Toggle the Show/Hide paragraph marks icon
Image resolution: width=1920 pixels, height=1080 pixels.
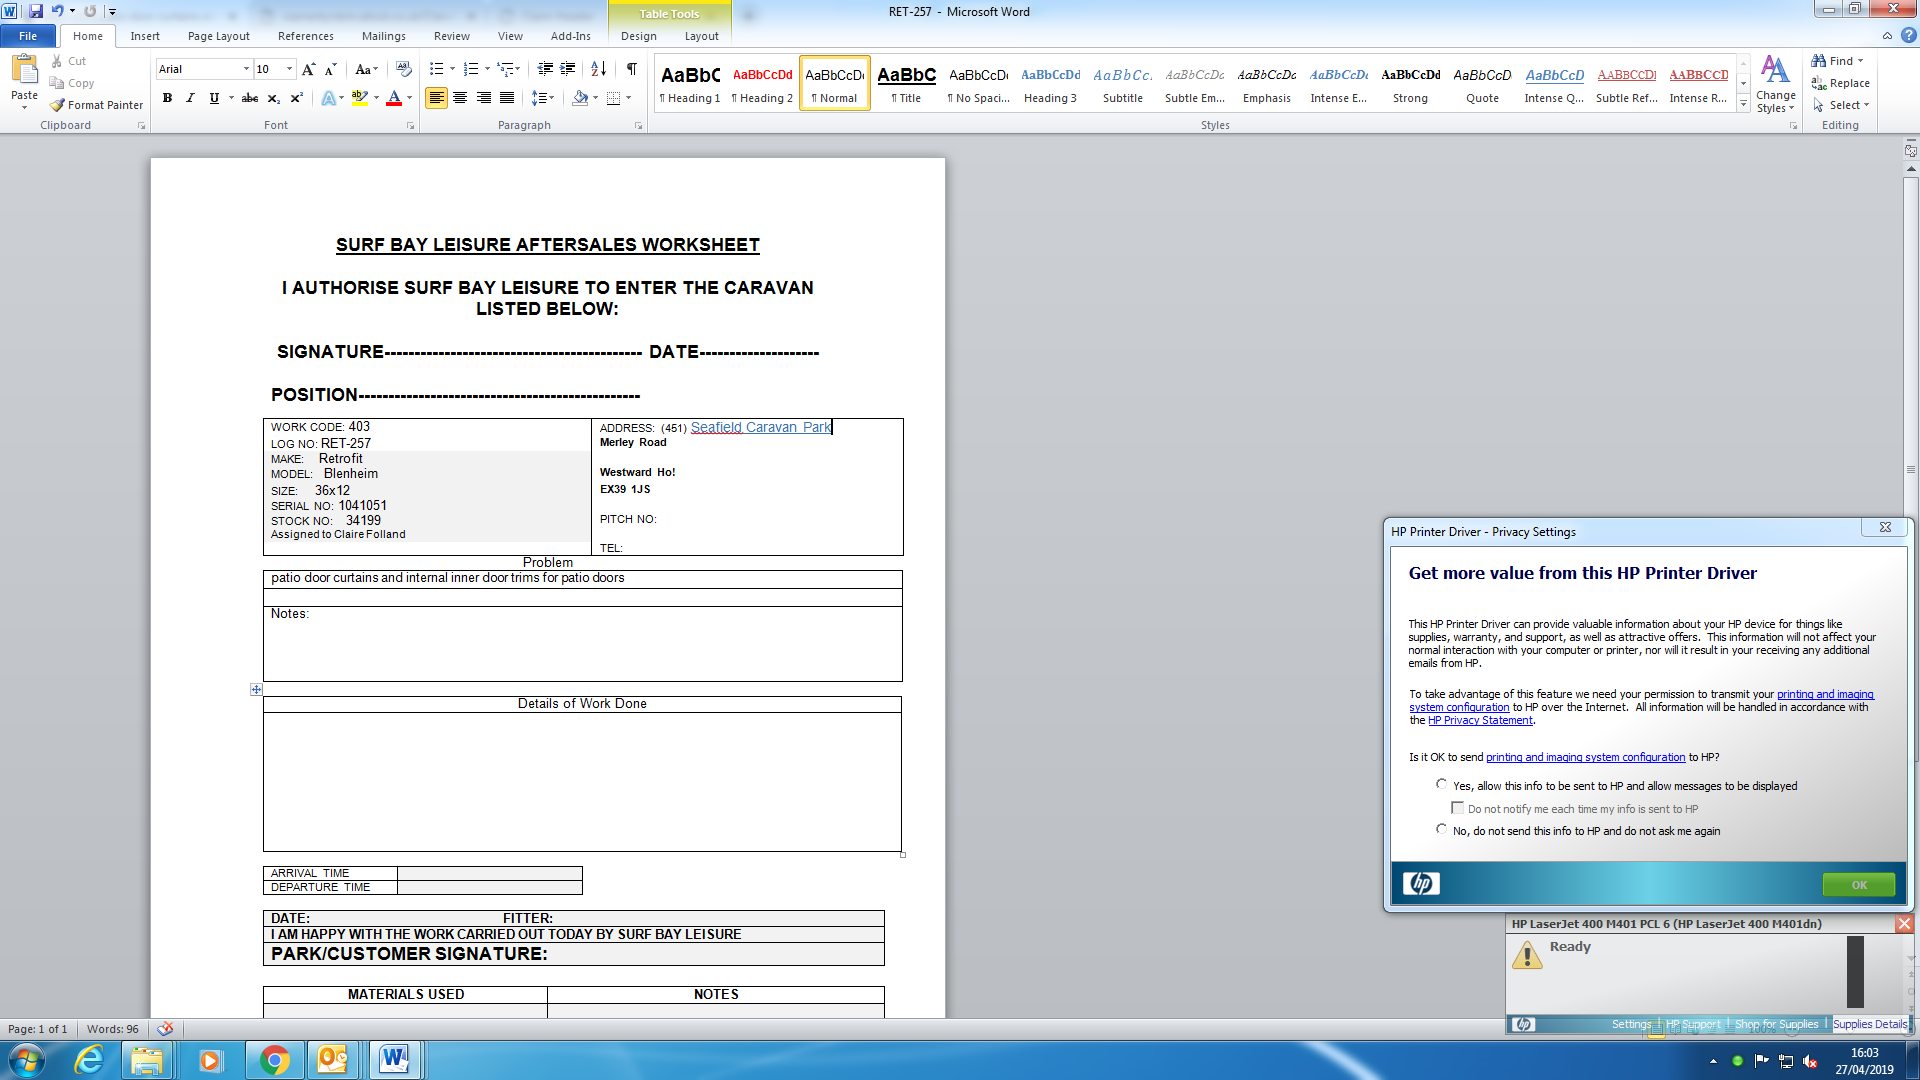tap(631, 69)
